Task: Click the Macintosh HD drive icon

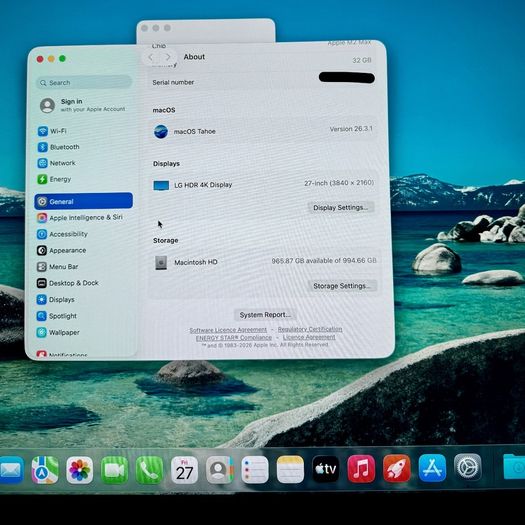Action: (161, 262)
